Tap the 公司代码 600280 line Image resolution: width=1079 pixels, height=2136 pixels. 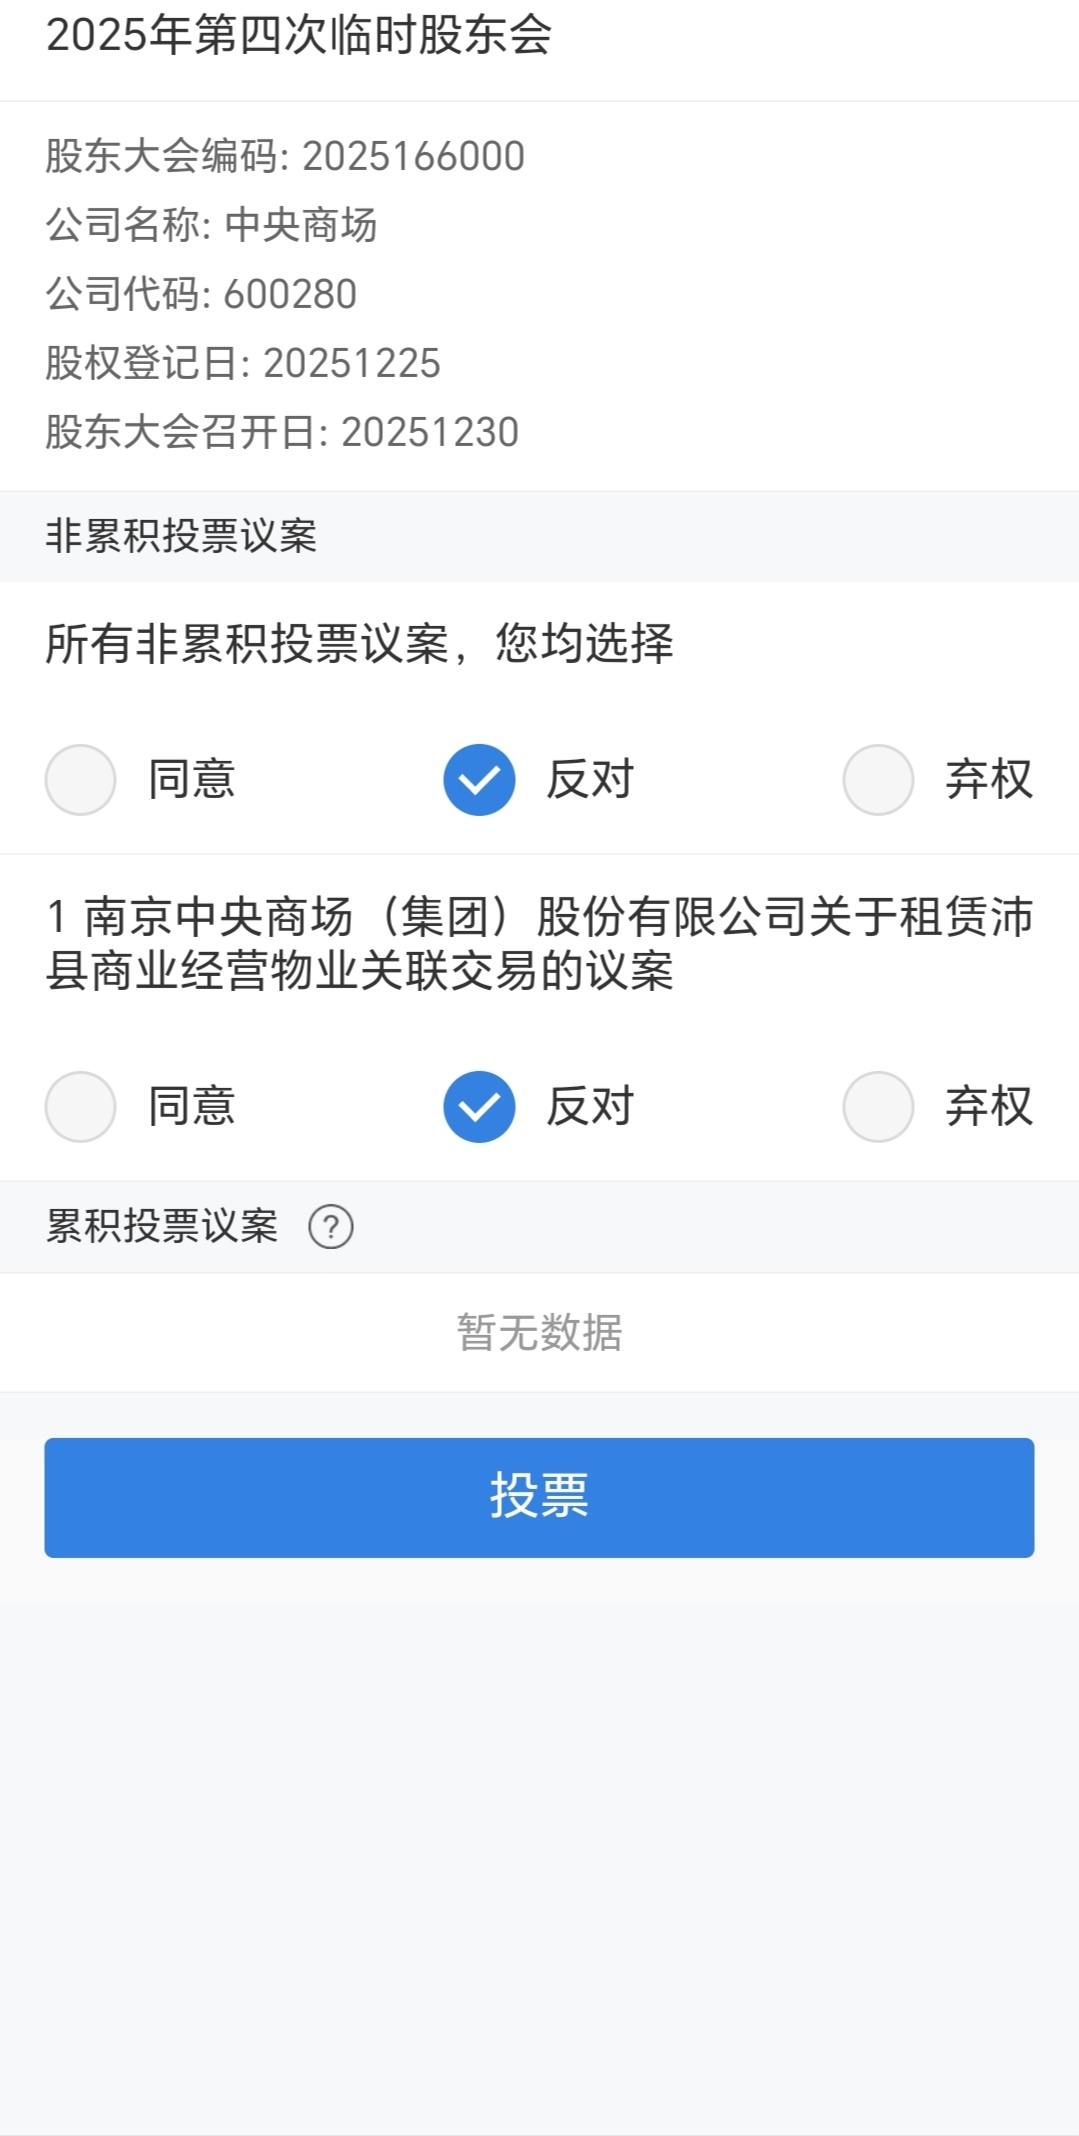pos(201,294)
